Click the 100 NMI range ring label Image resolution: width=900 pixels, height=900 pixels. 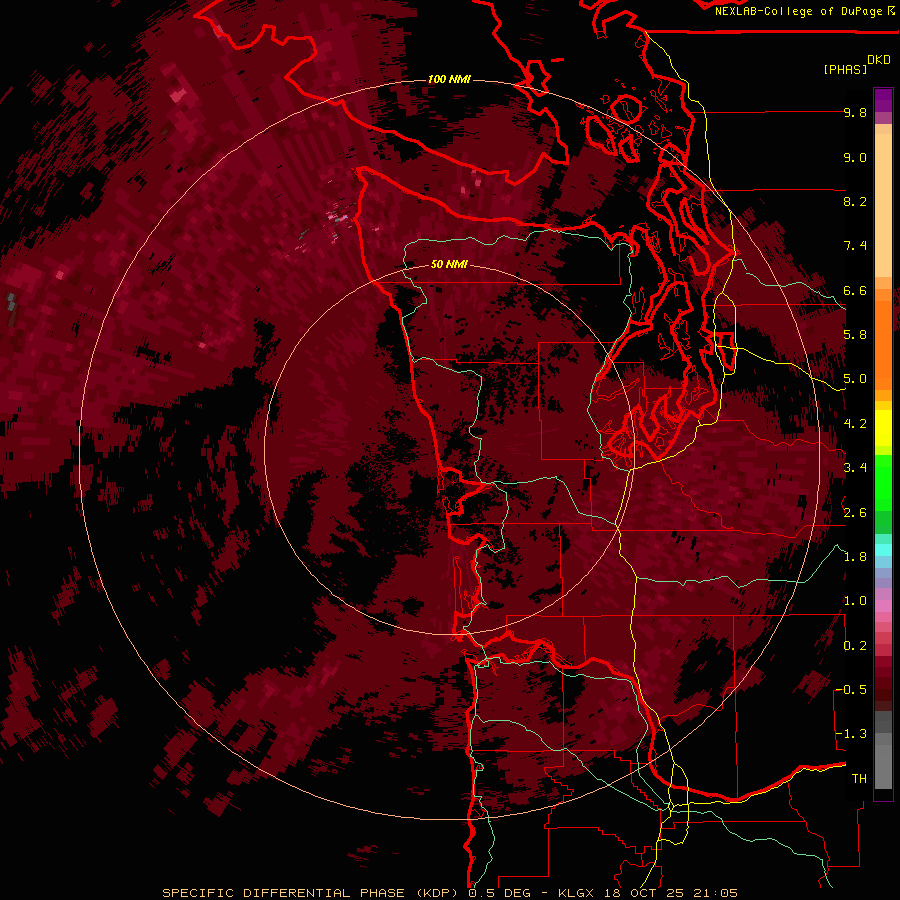[449, 79]
